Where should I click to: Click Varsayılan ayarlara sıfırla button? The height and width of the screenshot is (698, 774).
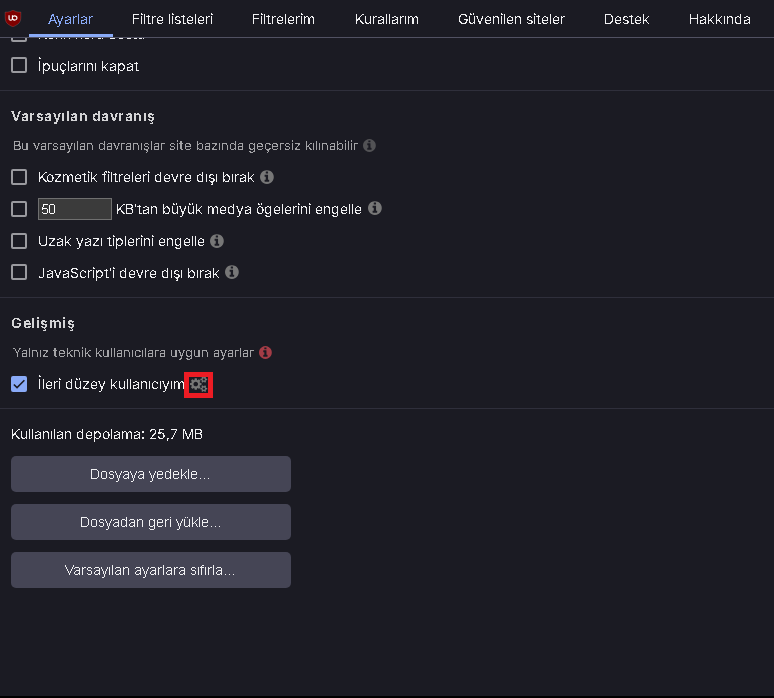coord(151,570)
